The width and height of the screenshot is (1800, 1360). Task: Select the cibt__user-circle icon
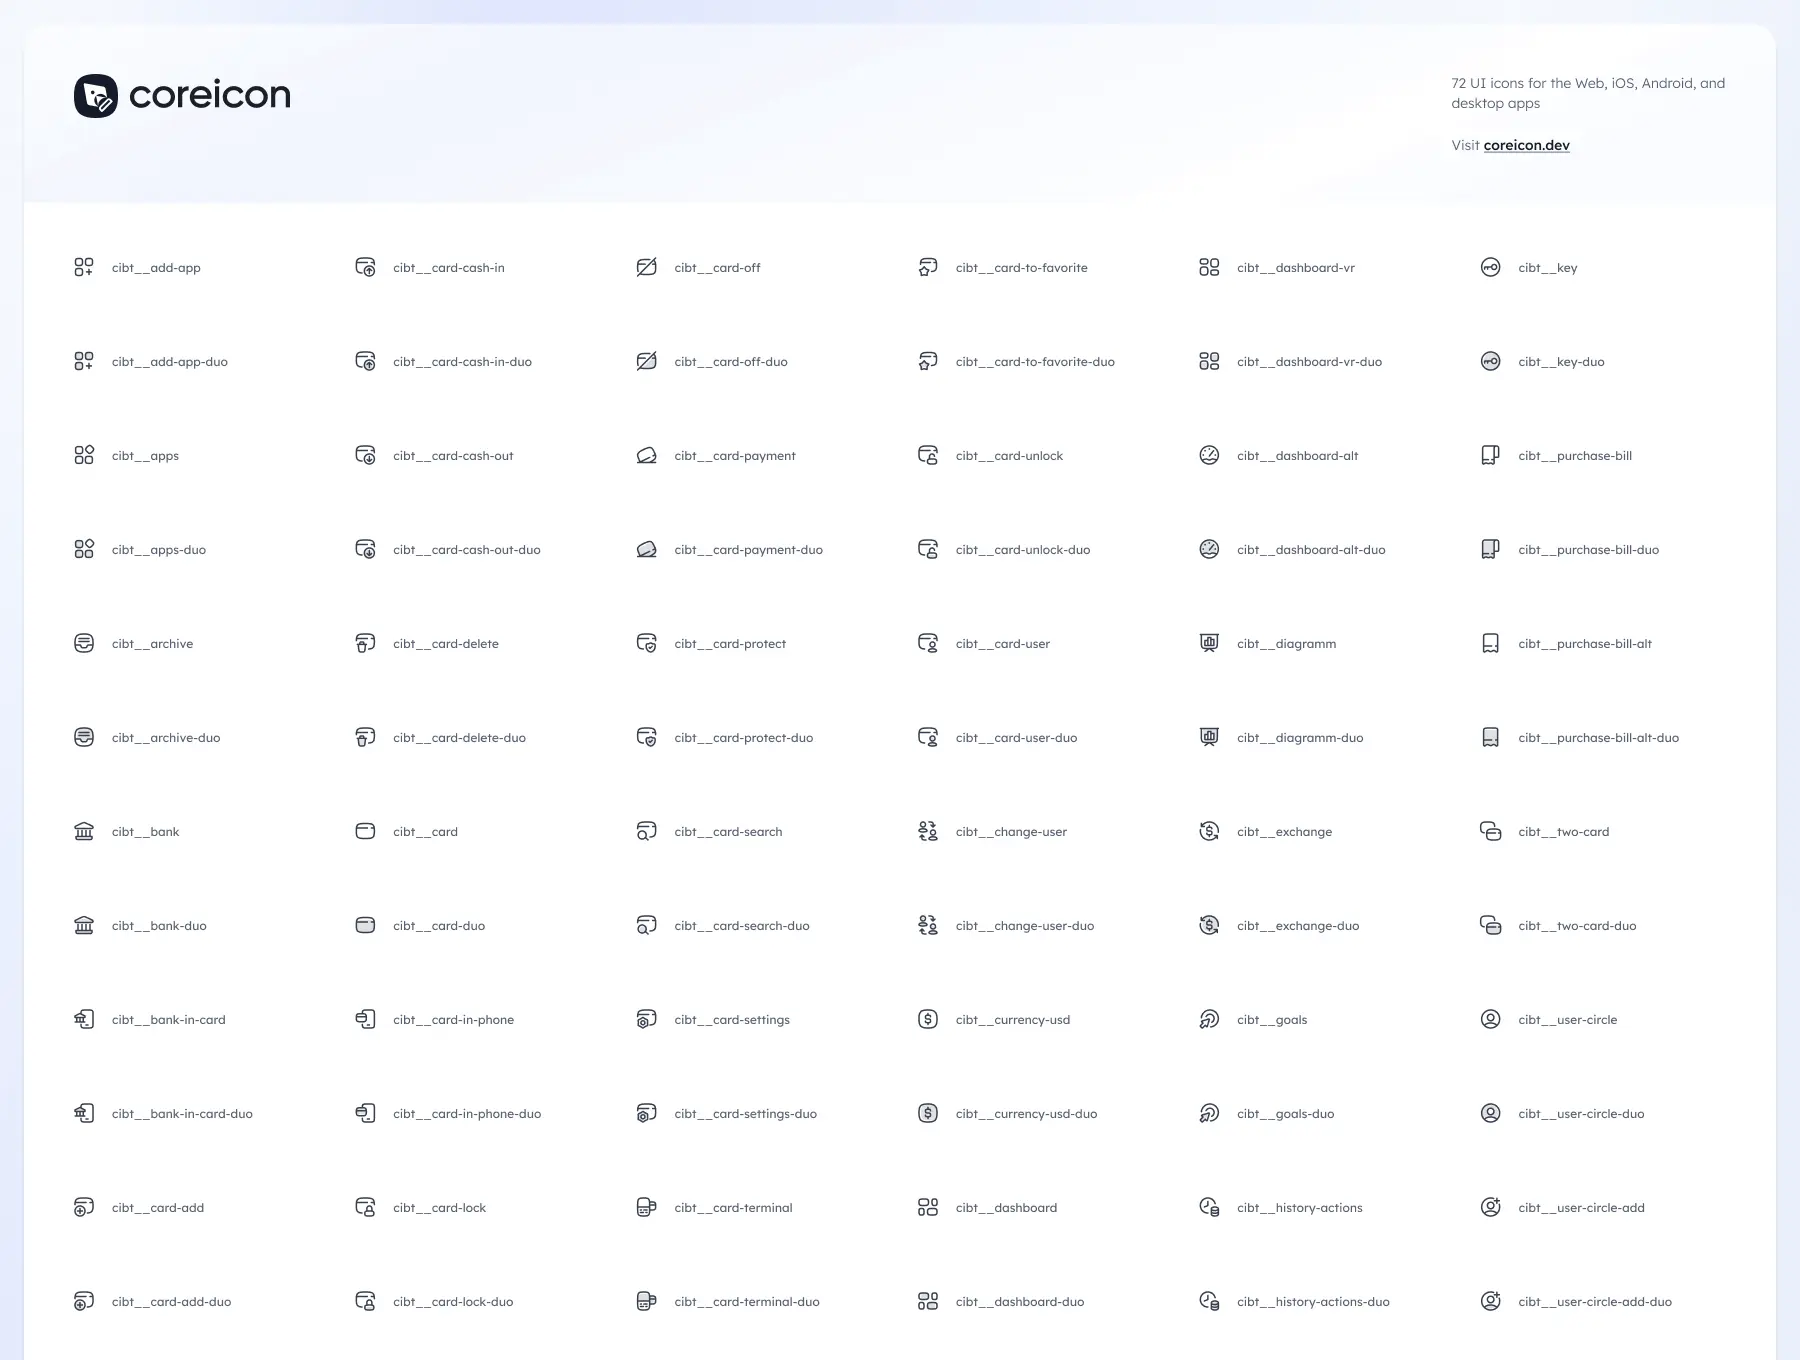[x=1490, y=1019]
